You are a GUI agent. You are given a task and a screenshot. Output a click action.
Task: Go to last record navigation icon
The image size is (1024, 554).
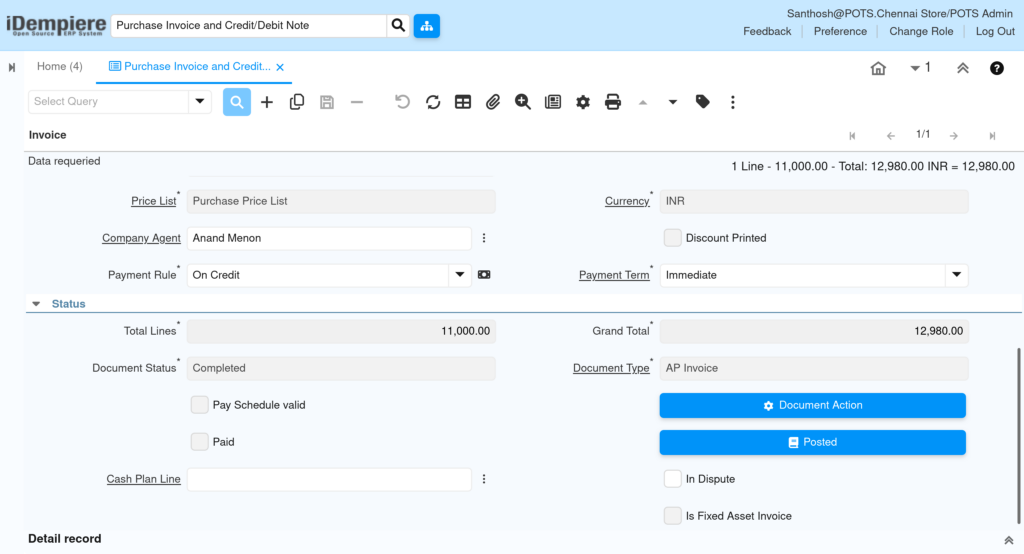coord(992,136)
